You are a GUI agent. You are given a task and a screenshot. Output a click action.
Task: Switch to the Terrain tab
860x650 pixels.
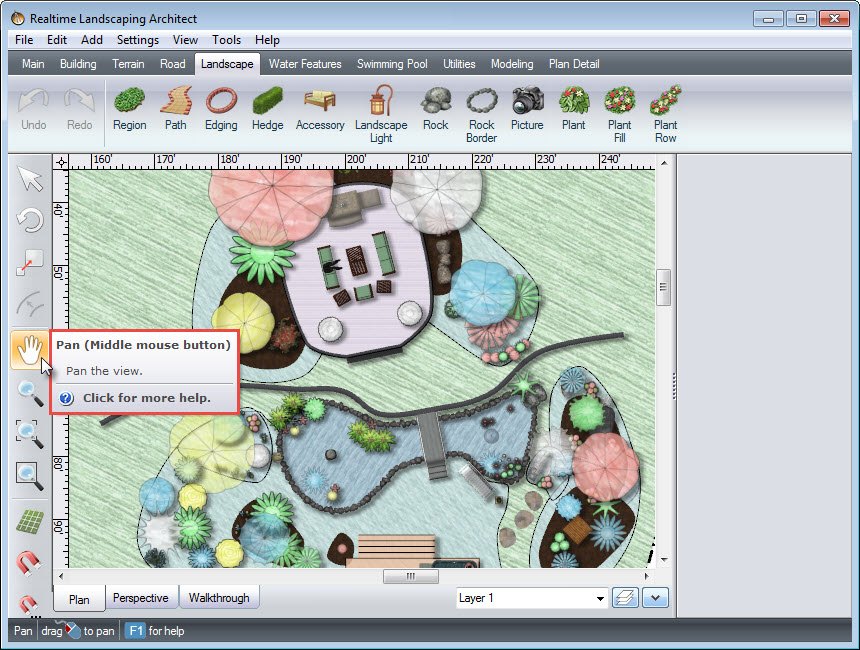point(128,64)
